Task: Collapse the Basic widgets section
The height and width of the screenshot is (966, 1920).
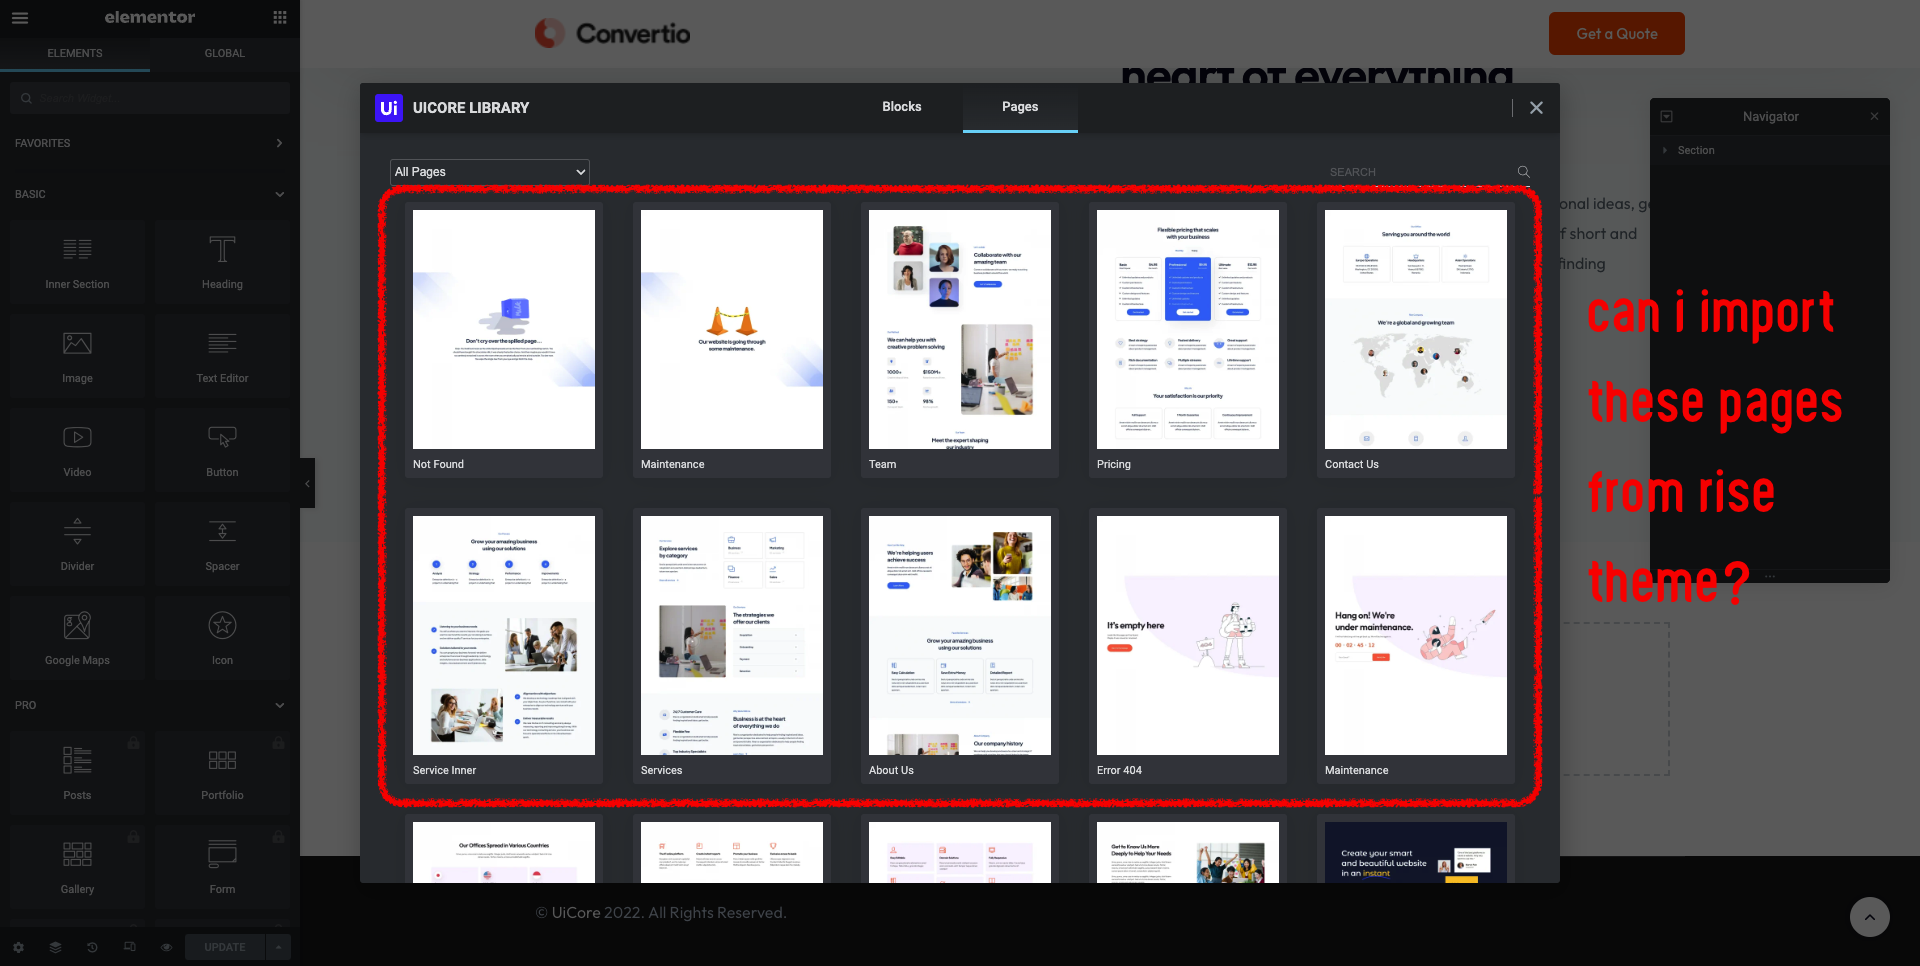Action: coord(150,194)
